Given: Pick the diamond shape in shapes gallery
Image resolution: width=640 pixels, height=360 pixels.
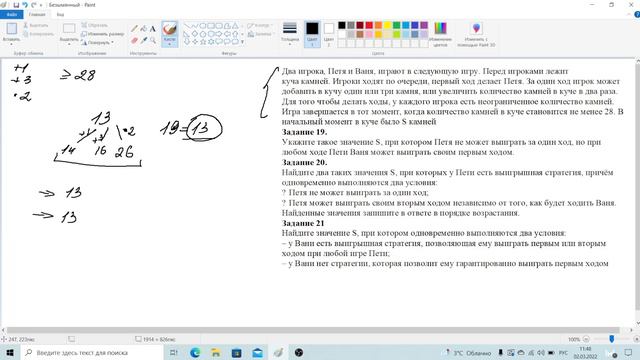Looking at the screenshot, I should tap(195, 34).
